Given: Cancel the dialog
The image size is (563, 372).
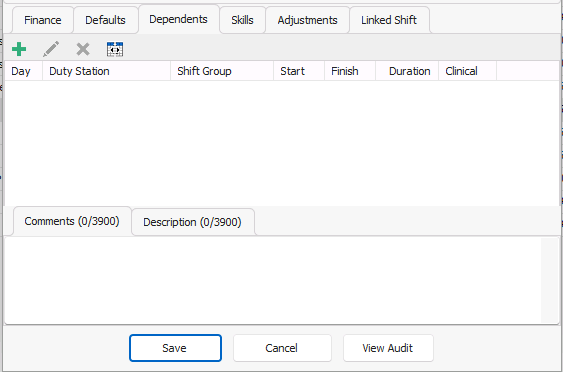Looking at the screenshot, I should tap(282, 348).
